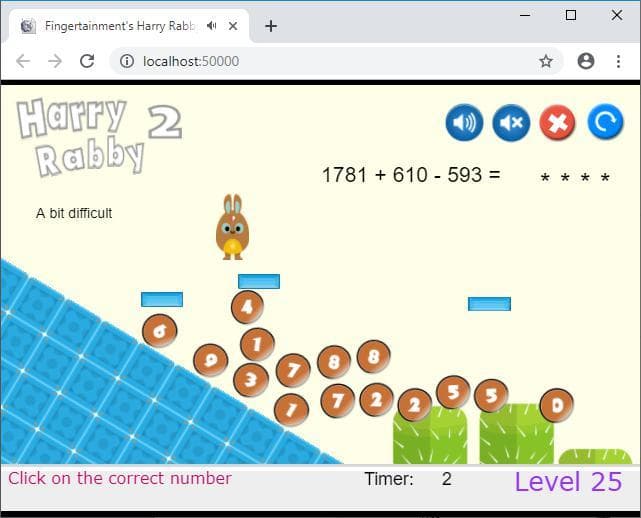Select the tilted 1 ball below the 3
The height and width of the screenshot is (518, 641).
(x=291, y=410)
